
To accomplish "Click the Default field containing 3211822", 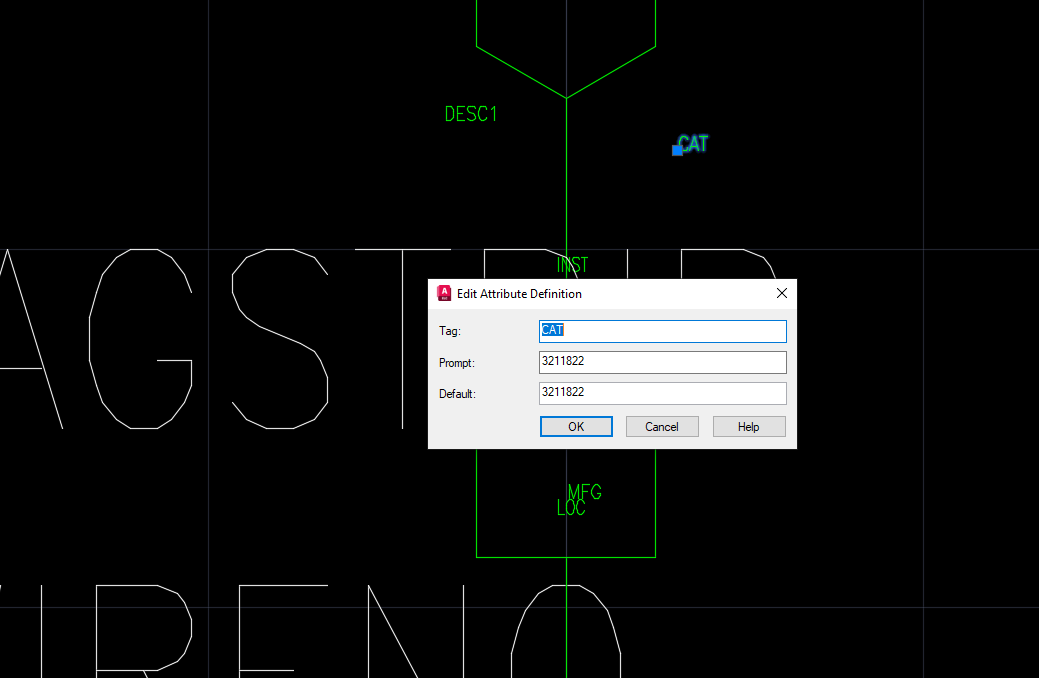I will 662,393.
